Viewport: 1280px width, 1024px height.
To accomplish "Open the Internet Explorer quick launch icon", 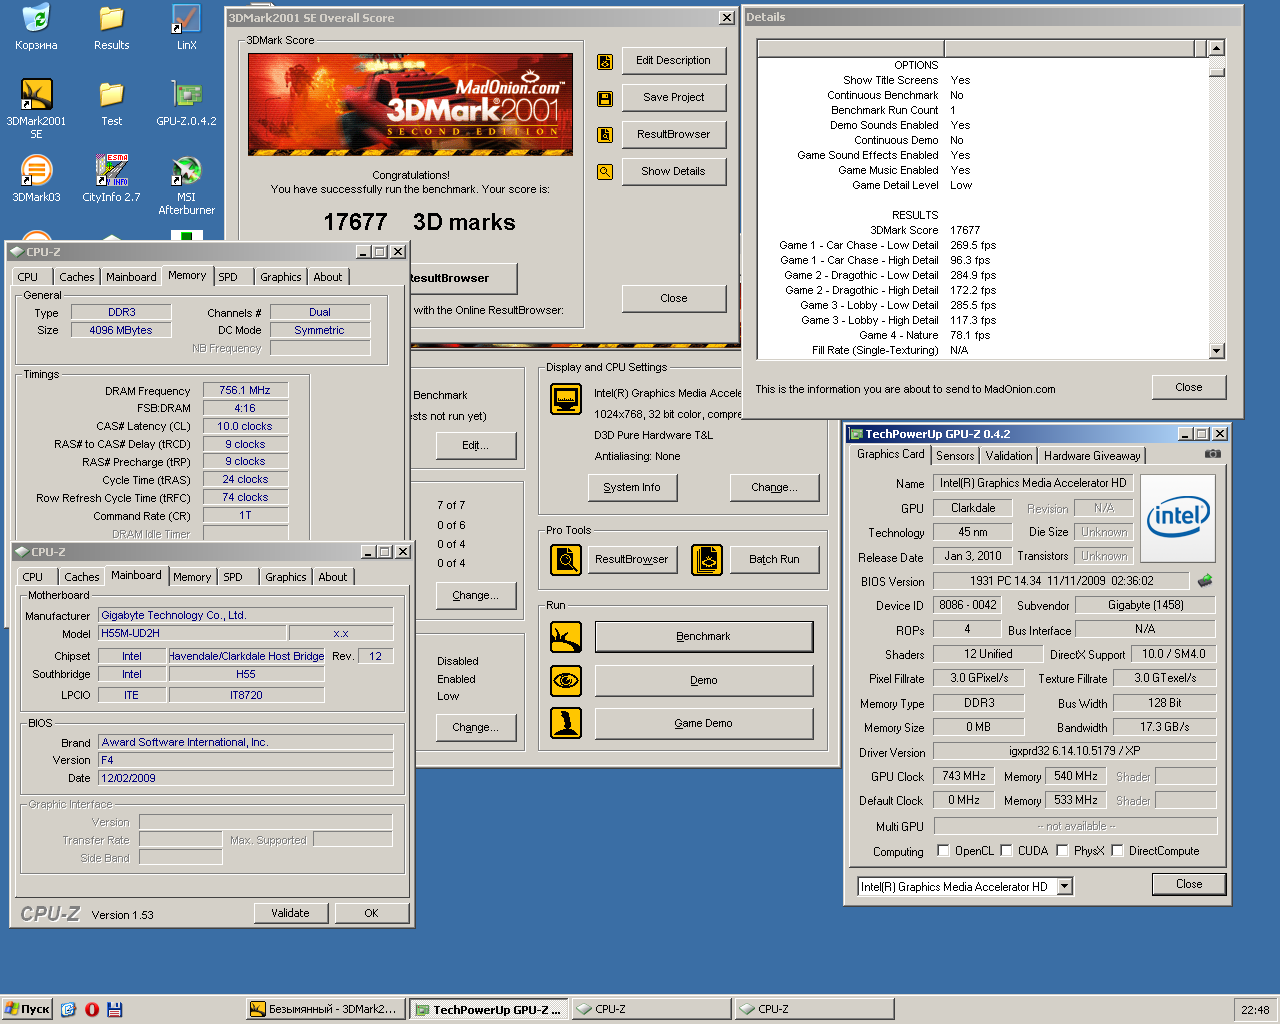I will pos(68,1009).
